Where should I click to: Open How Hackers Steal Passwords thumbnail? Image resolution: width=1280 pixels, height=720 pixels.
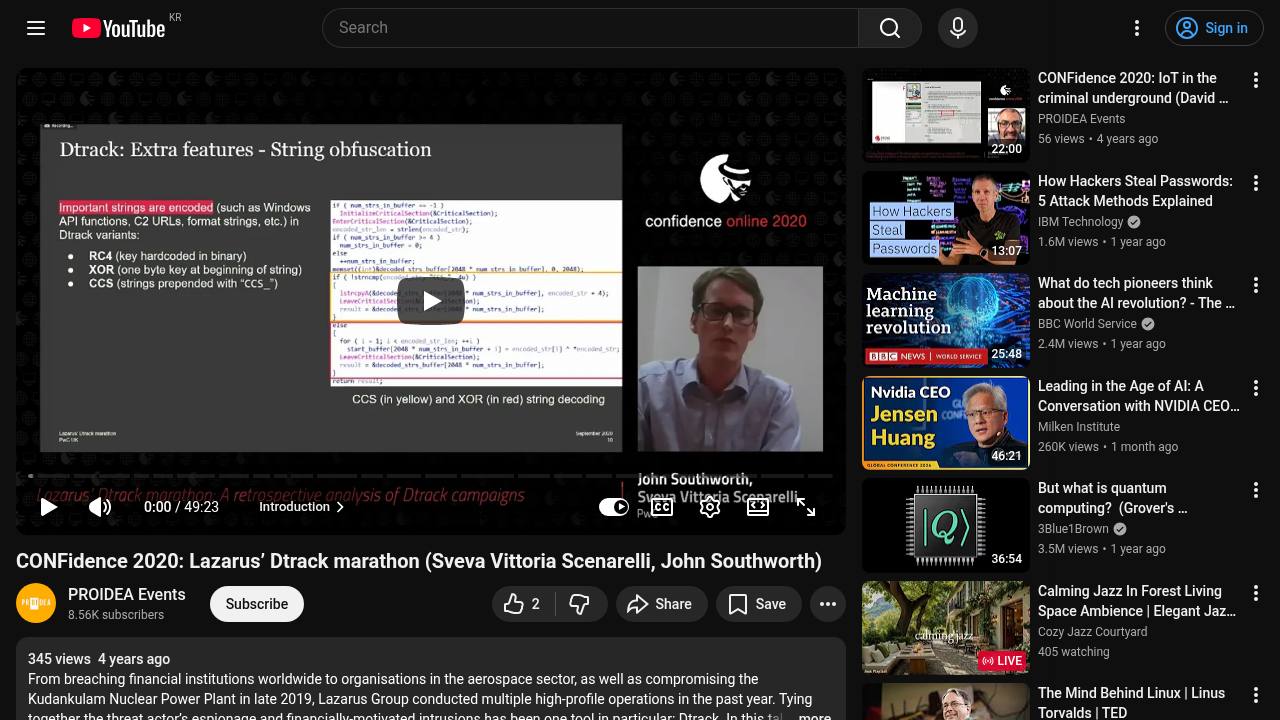(946, 218)
